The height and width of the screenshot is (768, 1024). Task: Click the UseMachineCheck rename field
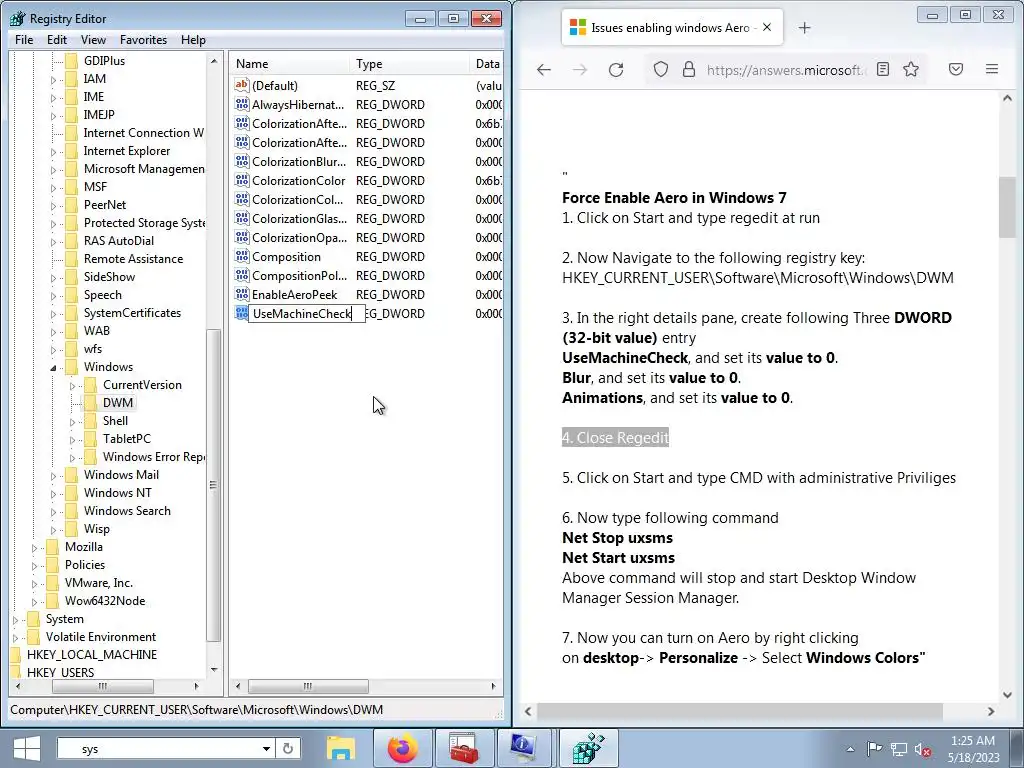pos(306,313)
